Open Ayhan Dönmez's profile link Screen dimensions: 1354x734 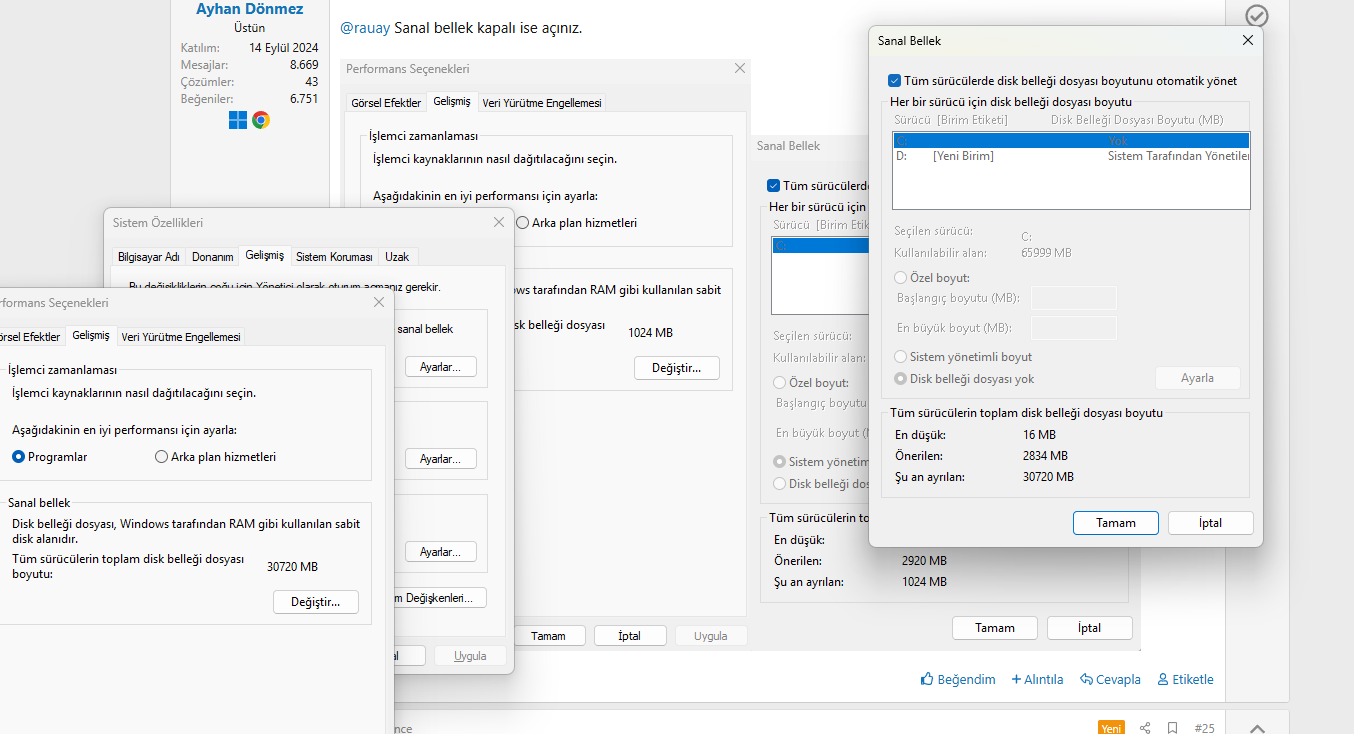[250, 9]
